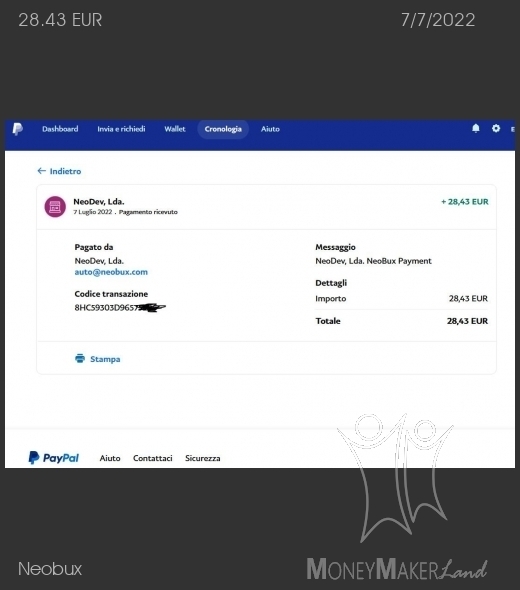The width and height of the screenshot is (520, 590).
Task: Open the footer Aiuto link
Action: [110, 458]
